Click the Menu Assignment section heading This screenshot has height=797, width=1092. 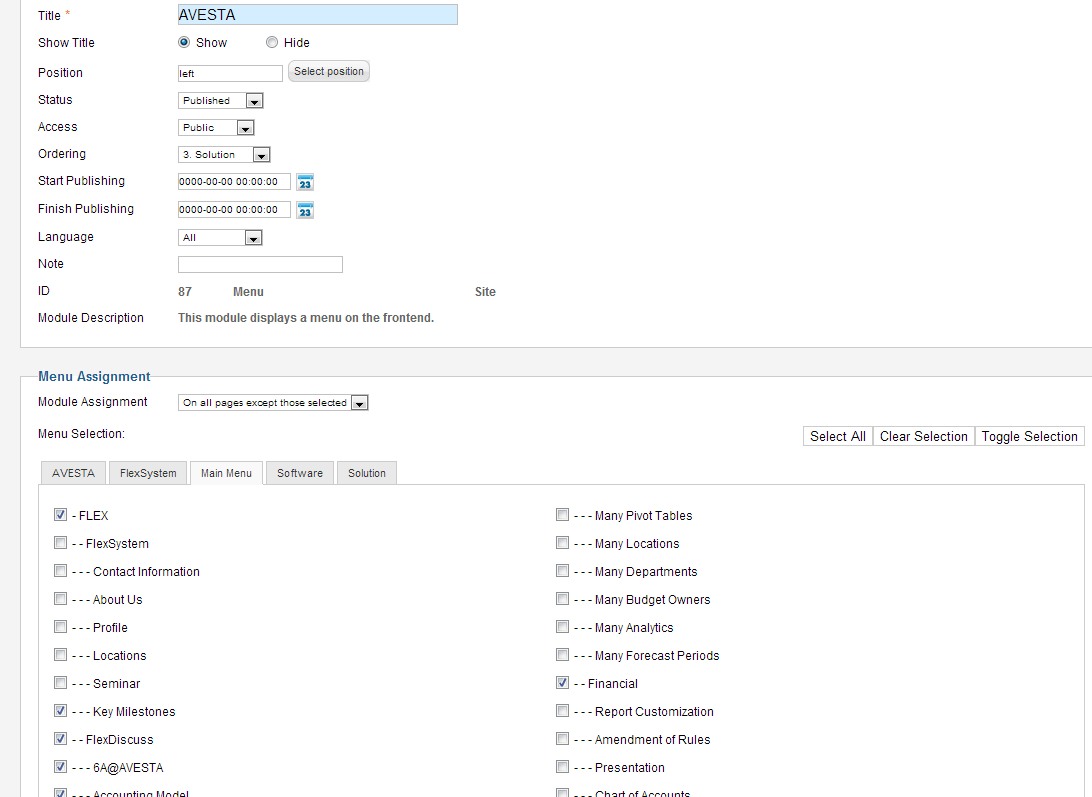(94, 376)
